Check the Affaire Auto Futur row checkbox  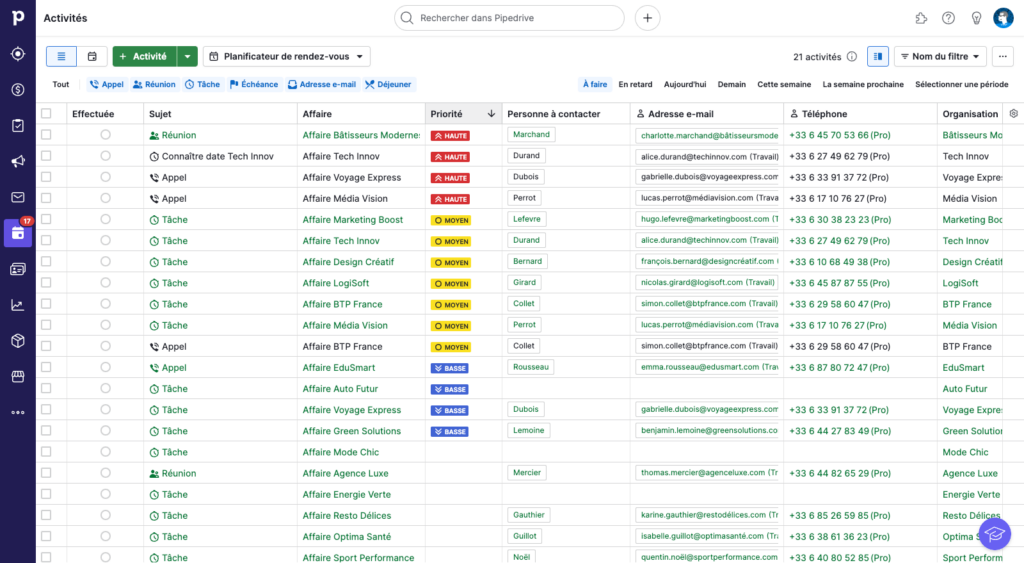tap(46, 389)
